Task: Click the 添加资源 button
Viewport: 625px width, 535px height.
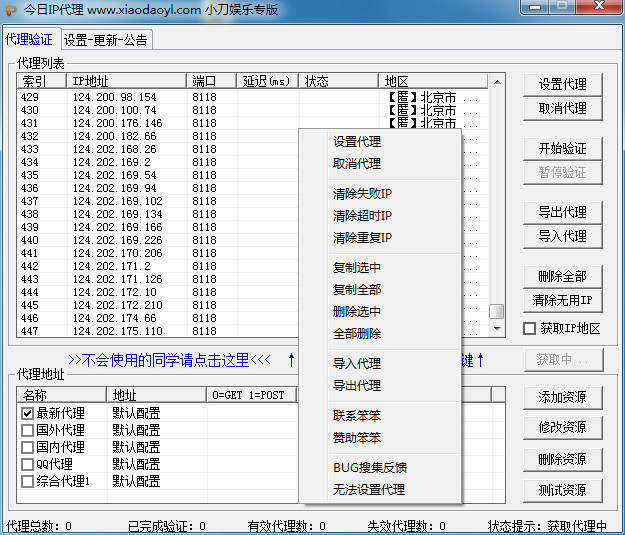Action: click(x=562, y=397)
